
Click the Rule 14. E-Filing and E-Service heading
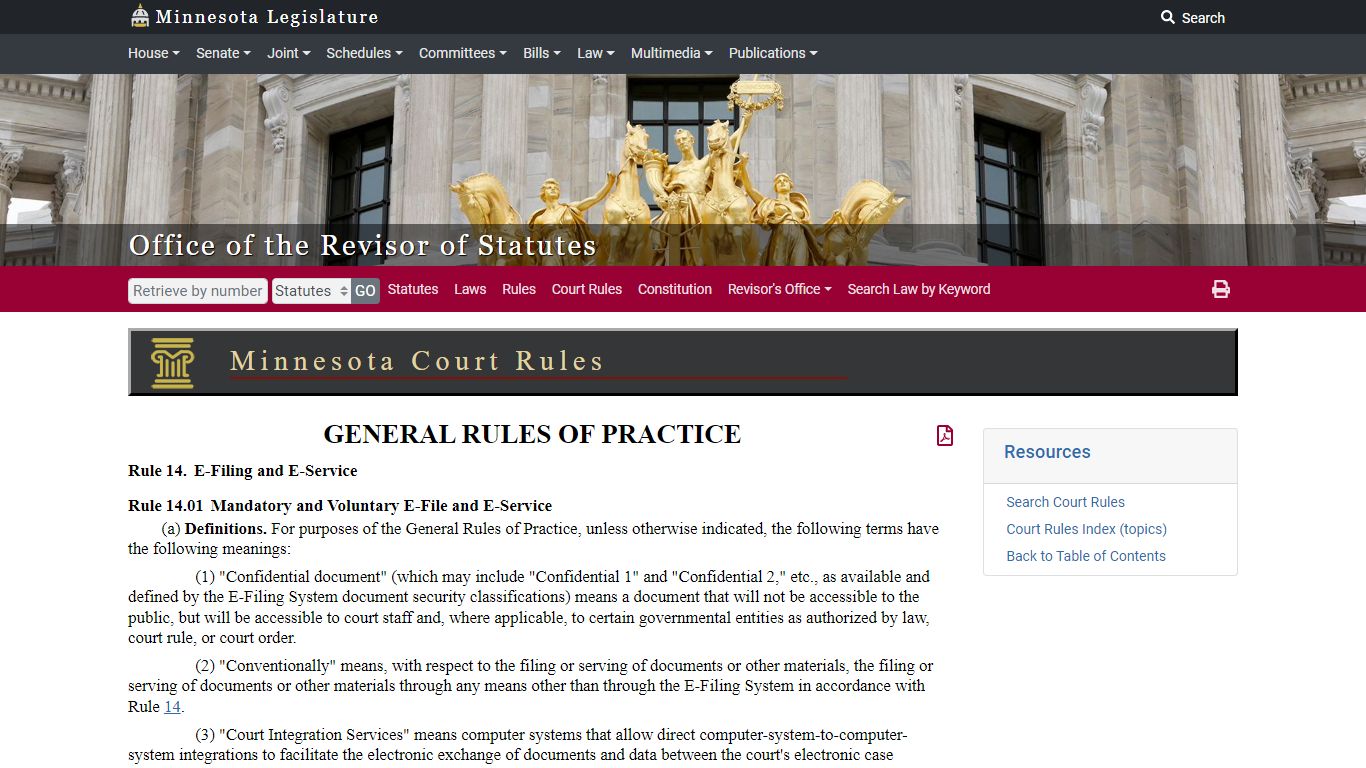pos(243,471)
